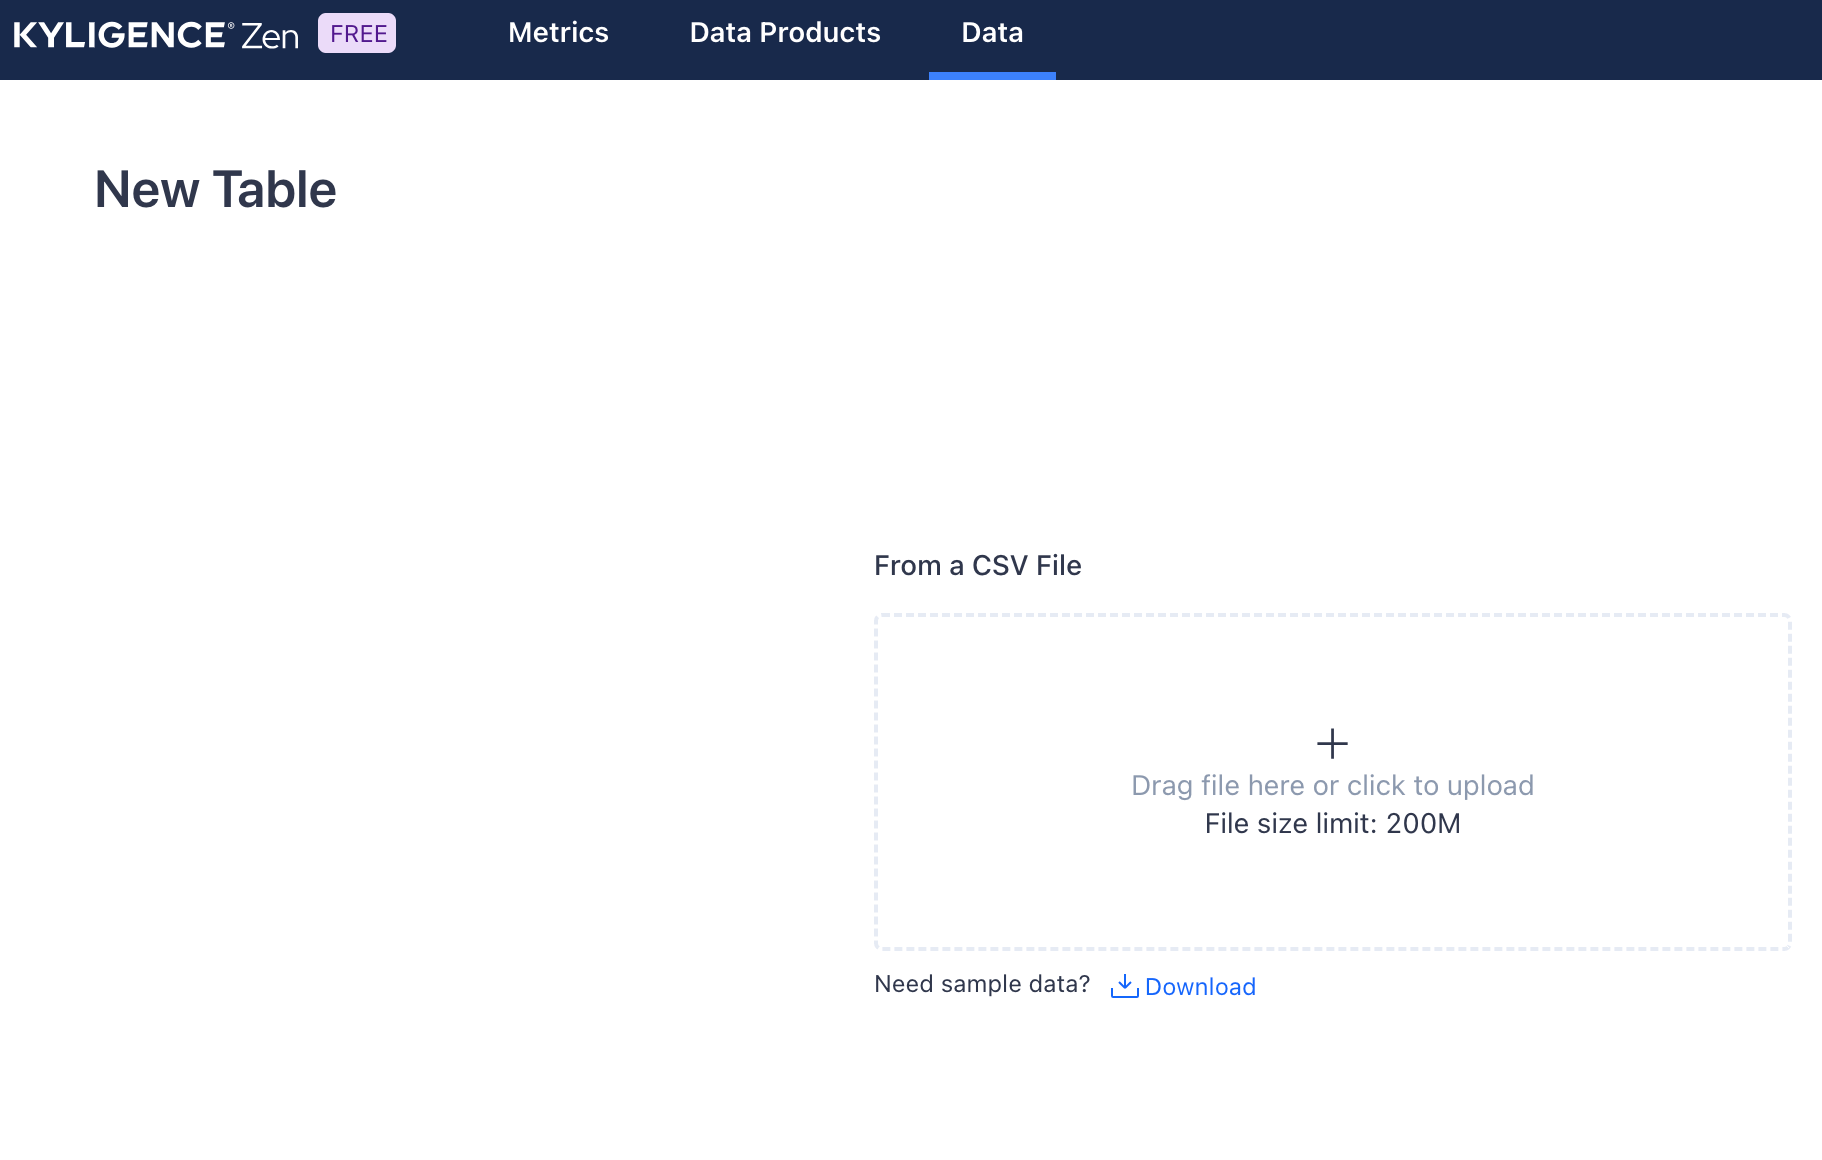Click the 'Need sample data?' text
This screenshot has width=1822, height=1160.
coord(981,984)
